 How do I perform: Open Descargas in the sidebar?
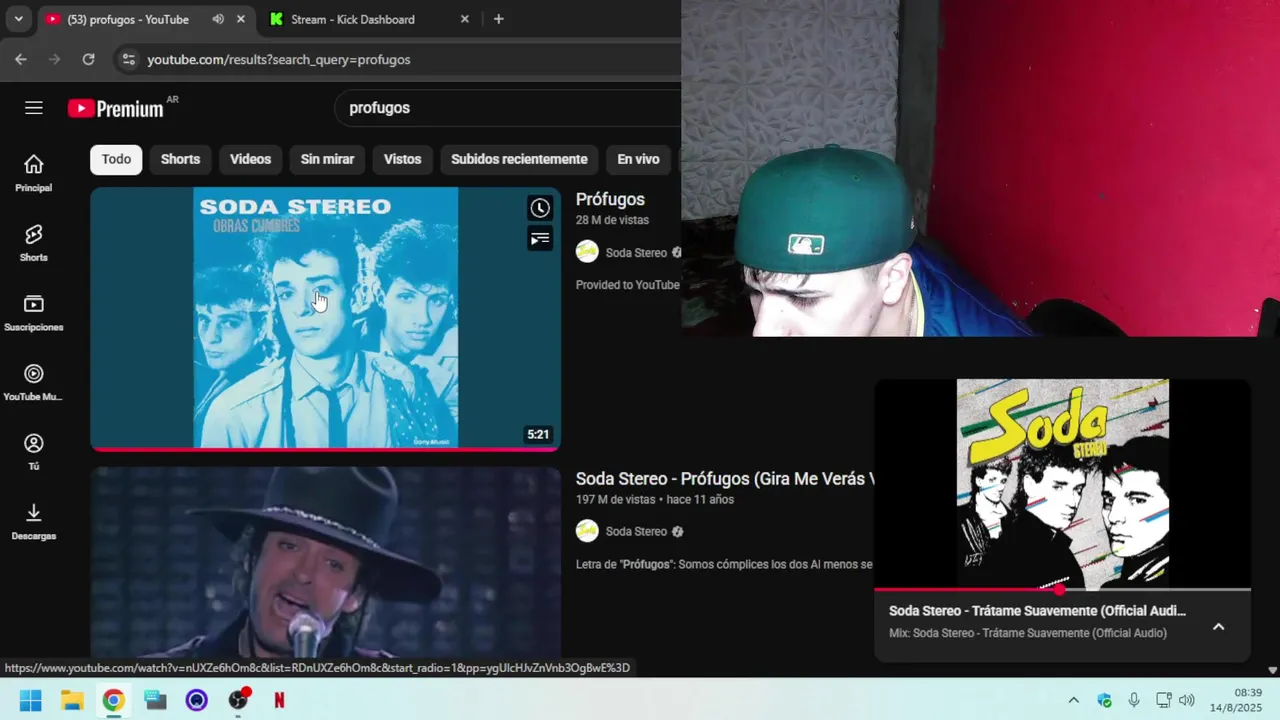coord(34,522)
